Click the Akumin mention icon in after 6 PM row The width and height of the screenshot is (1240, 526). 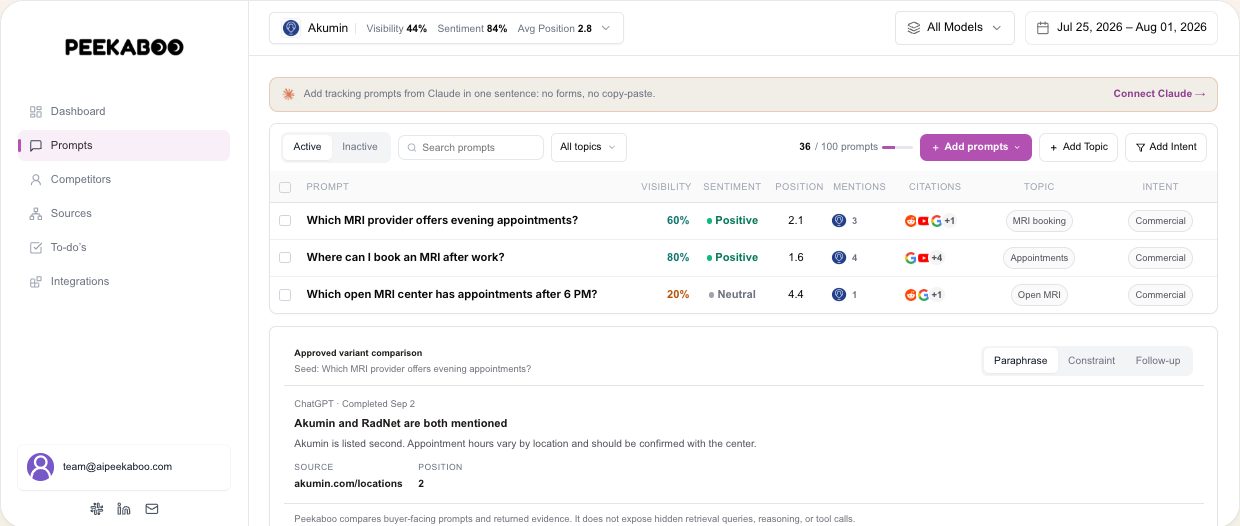839,295
